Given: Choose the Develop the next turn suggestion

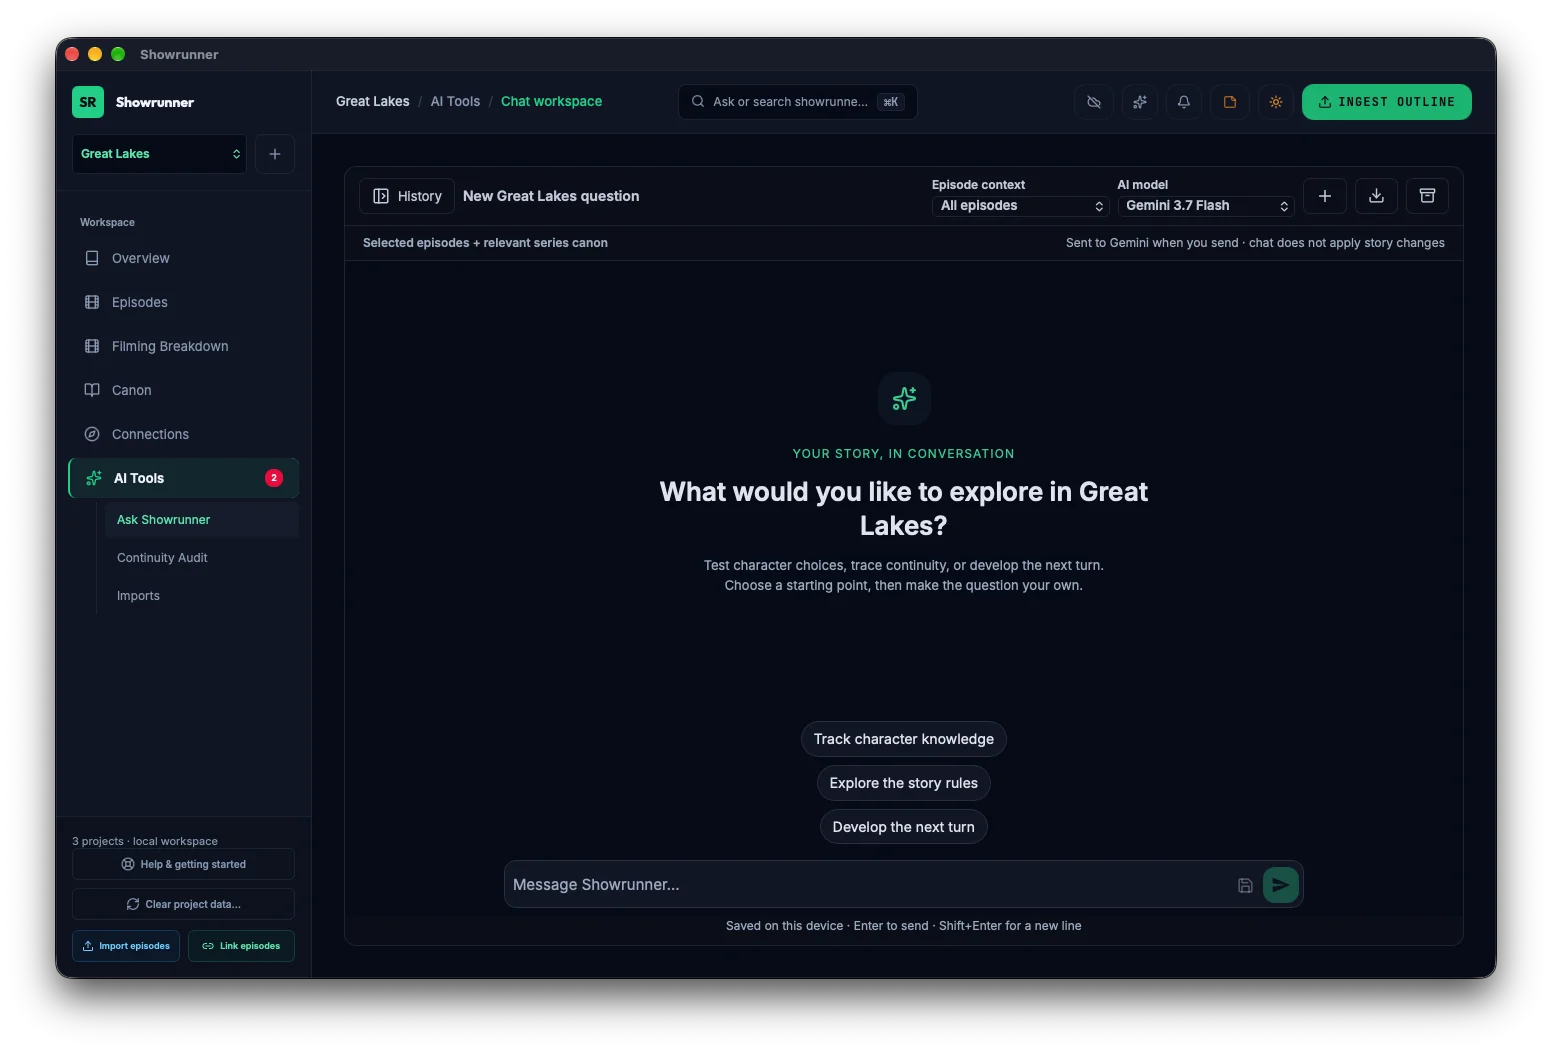Looking at the screenshot, I should tap(904, 827).
